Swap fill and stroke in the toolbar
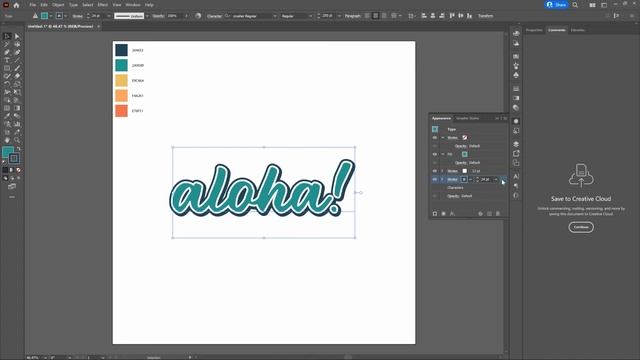Viewport: 640px width, 360px height. click(18, 149)
